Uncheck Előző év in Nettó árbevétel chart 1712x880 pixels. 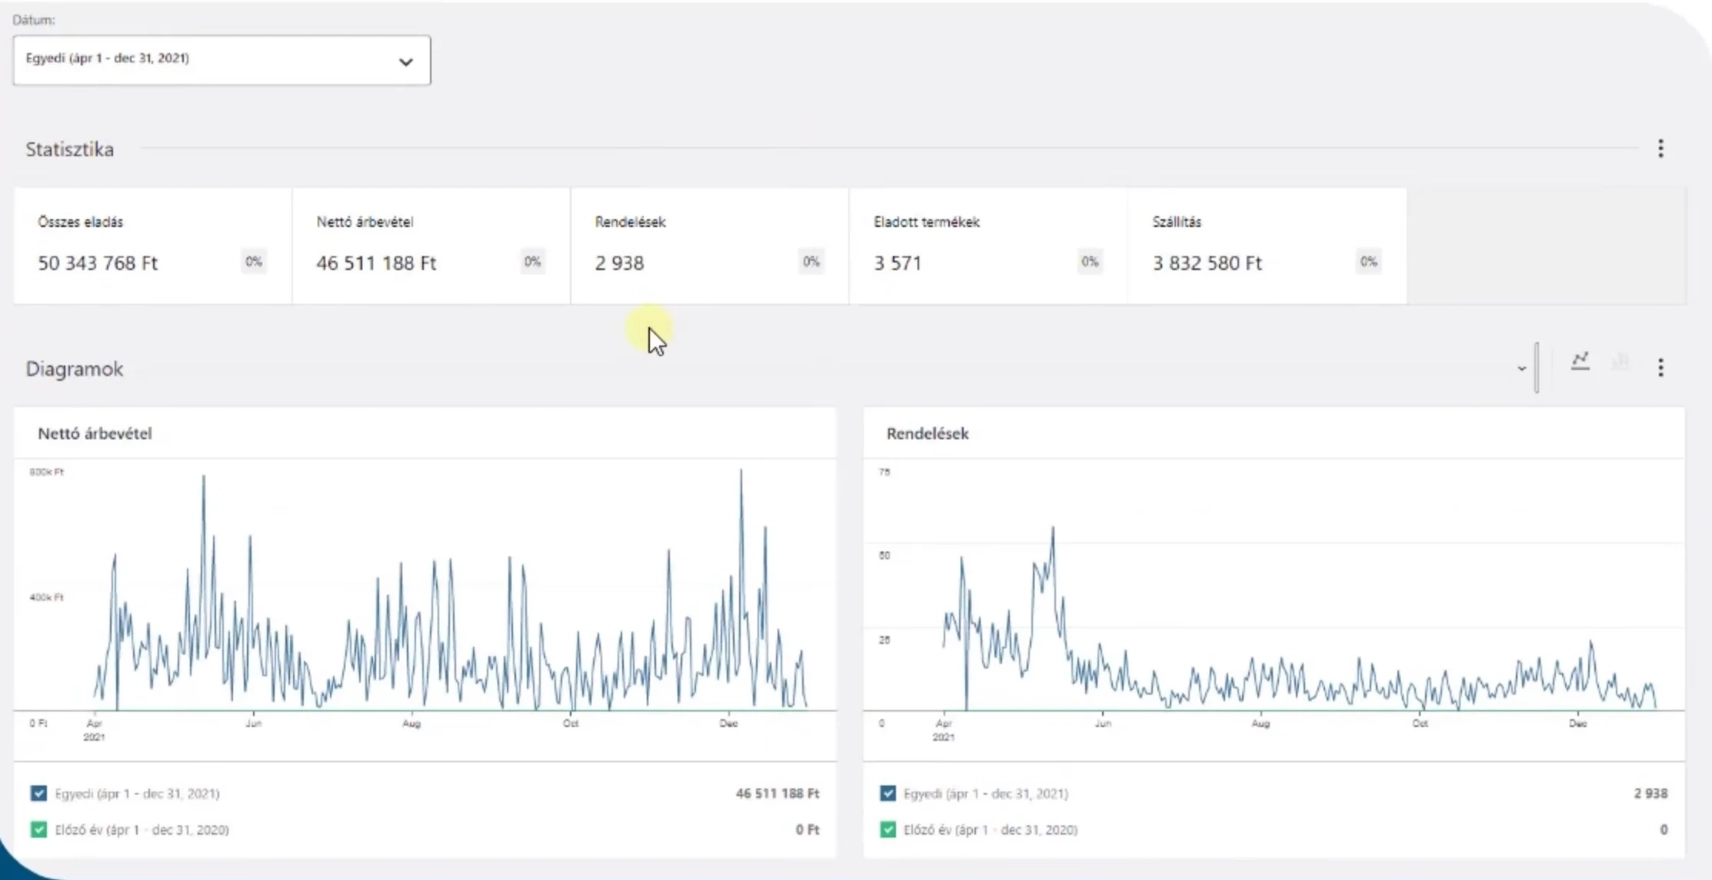click(x=39, y=829)
